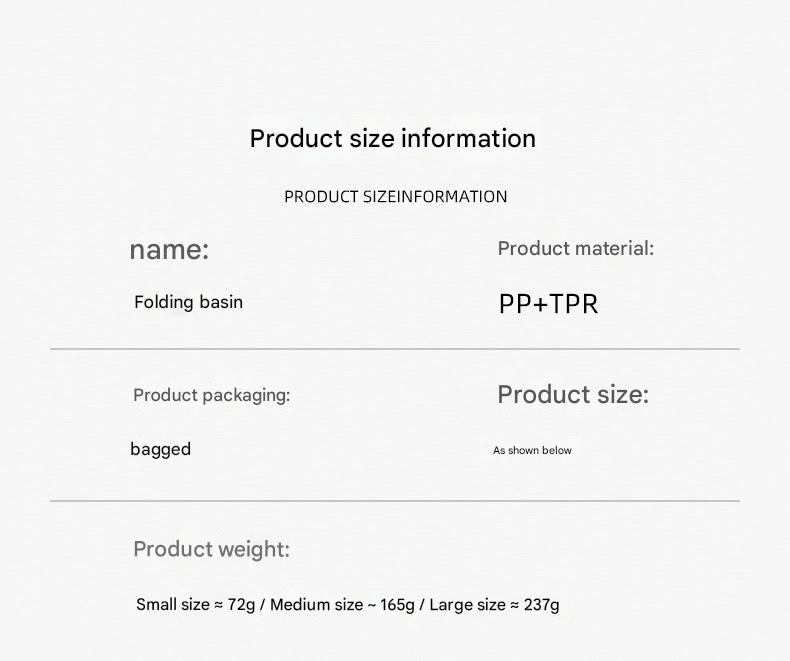The image size is (790, 661).
Task: Click the divider line above "Product weight:"
Action: tap(395, 500)
